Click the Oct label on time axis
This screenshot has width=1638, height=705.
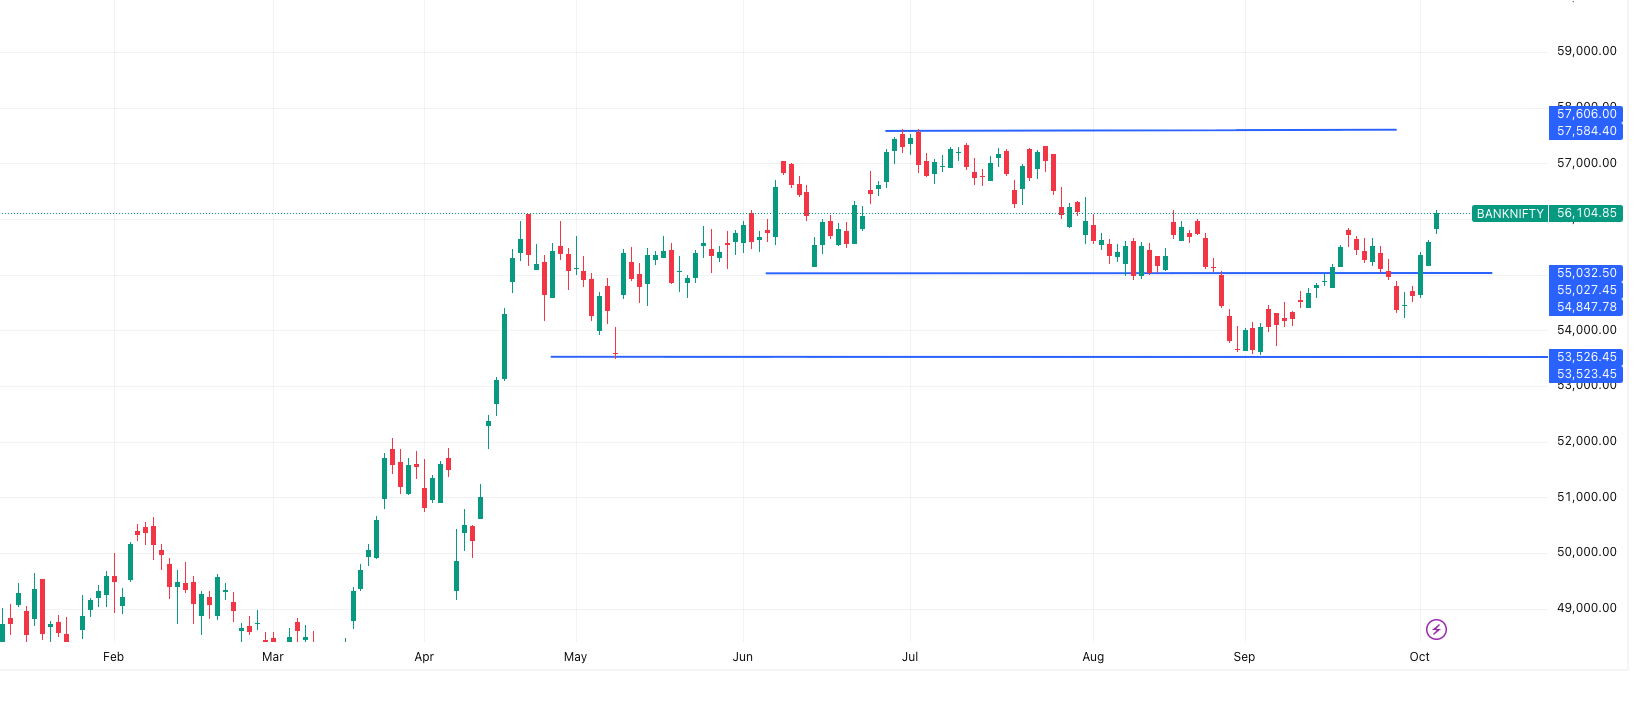1420,657
